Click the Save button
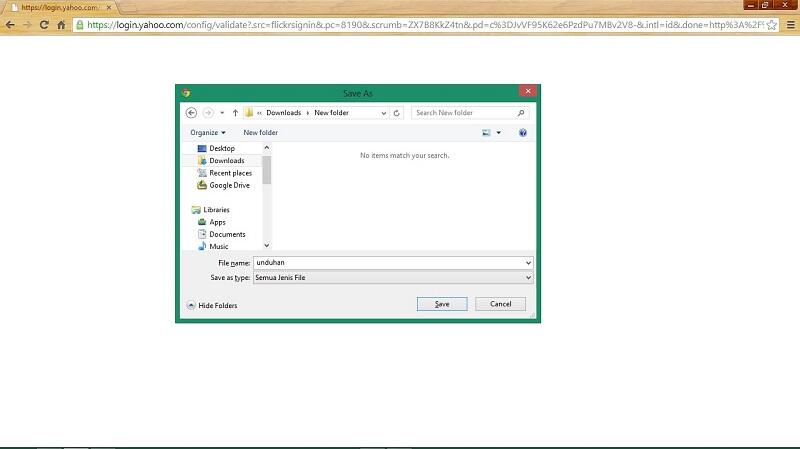This screenshot has height=449, width=800. 441,304
